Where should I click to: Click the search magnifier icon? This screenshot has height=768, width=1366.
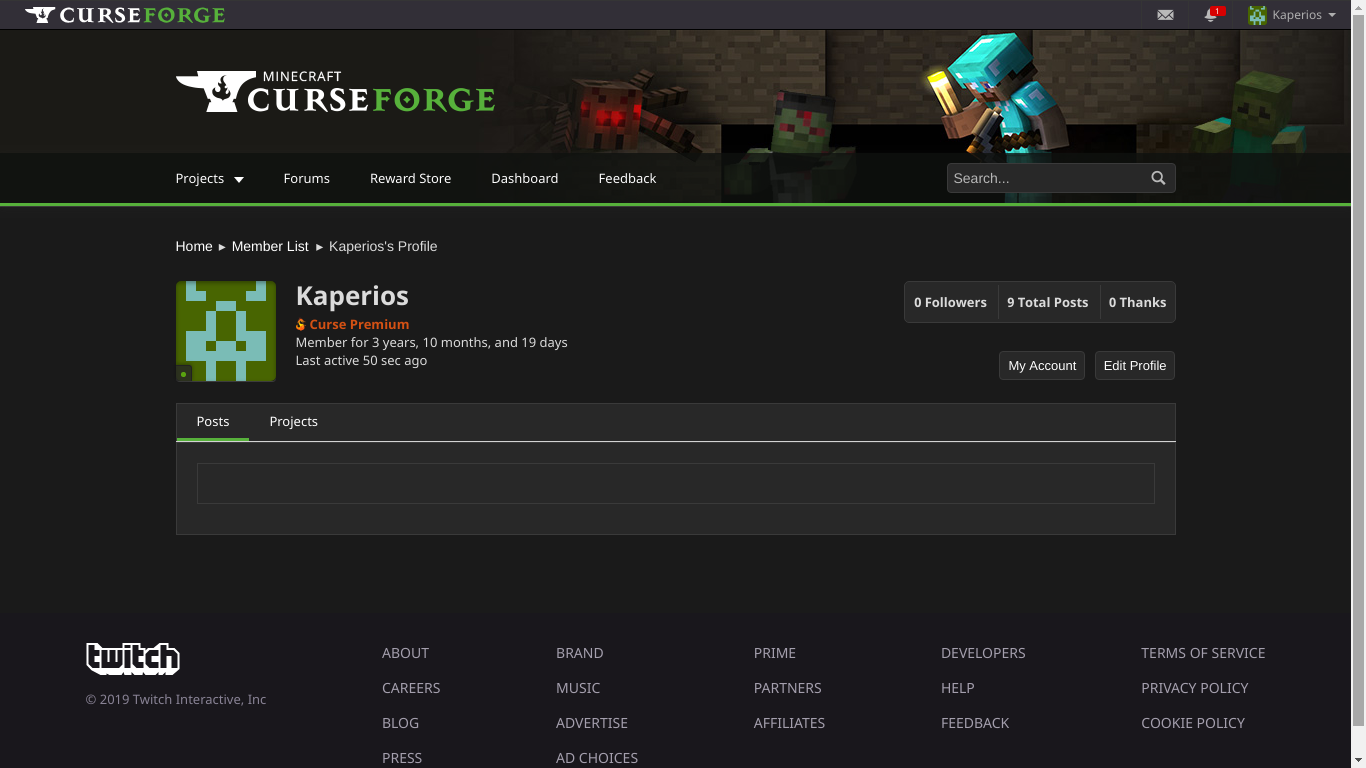pos(1157,177)
